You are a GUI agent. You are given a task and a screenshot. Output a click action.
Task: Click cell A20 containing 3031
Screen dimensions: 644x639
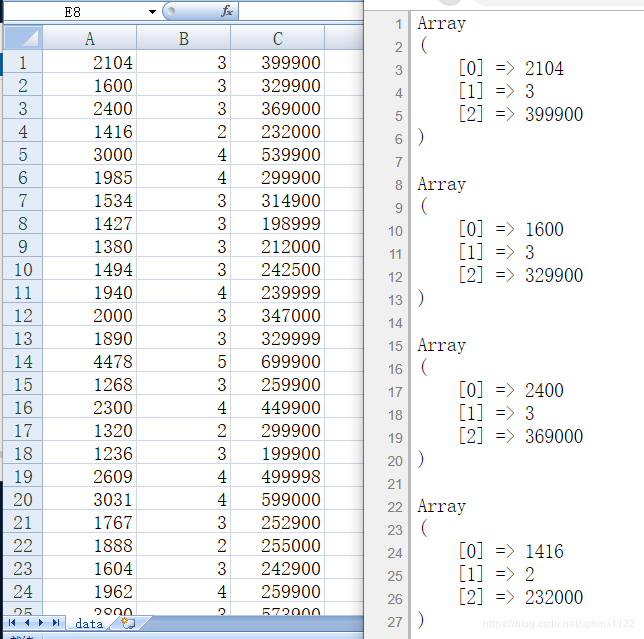click(90, 499)
